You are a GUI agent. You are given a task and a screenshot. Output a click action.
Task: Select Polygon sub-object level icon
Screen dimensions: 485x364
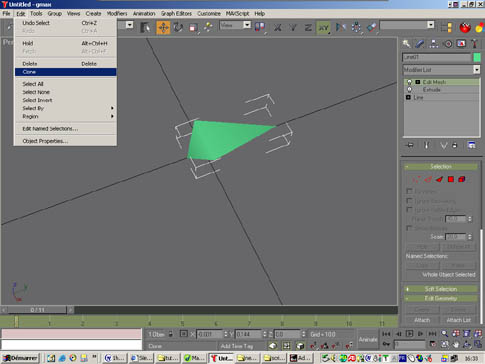coord(451,179)
